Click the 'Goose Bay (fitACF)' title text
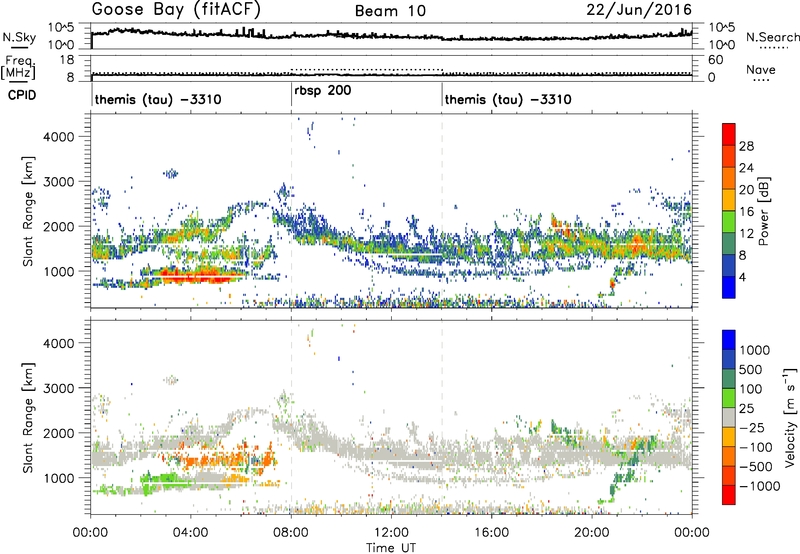 pos(176,9)
